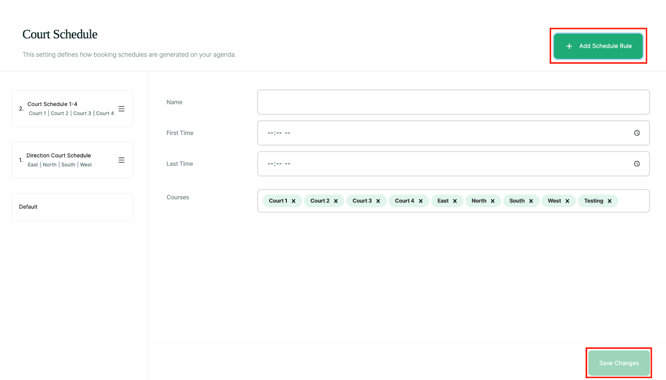Open the clock picker for Last Time

tap(637, 164)
